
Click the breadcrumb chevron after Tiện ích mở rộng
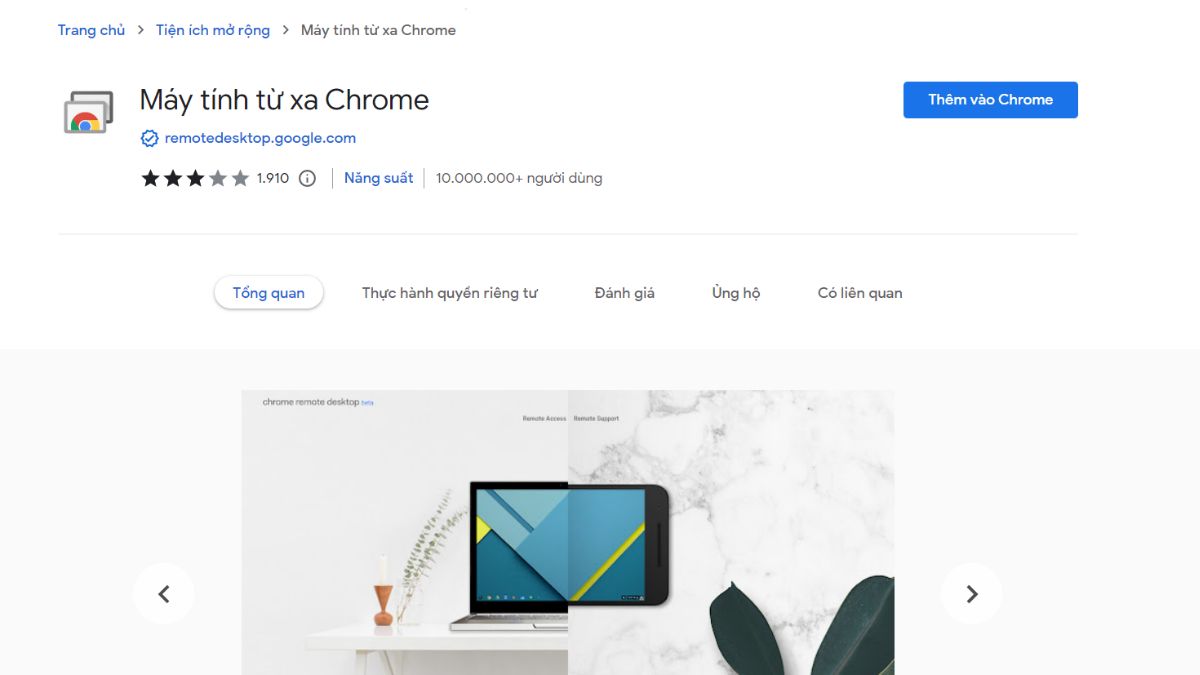(x=286, y=31)
